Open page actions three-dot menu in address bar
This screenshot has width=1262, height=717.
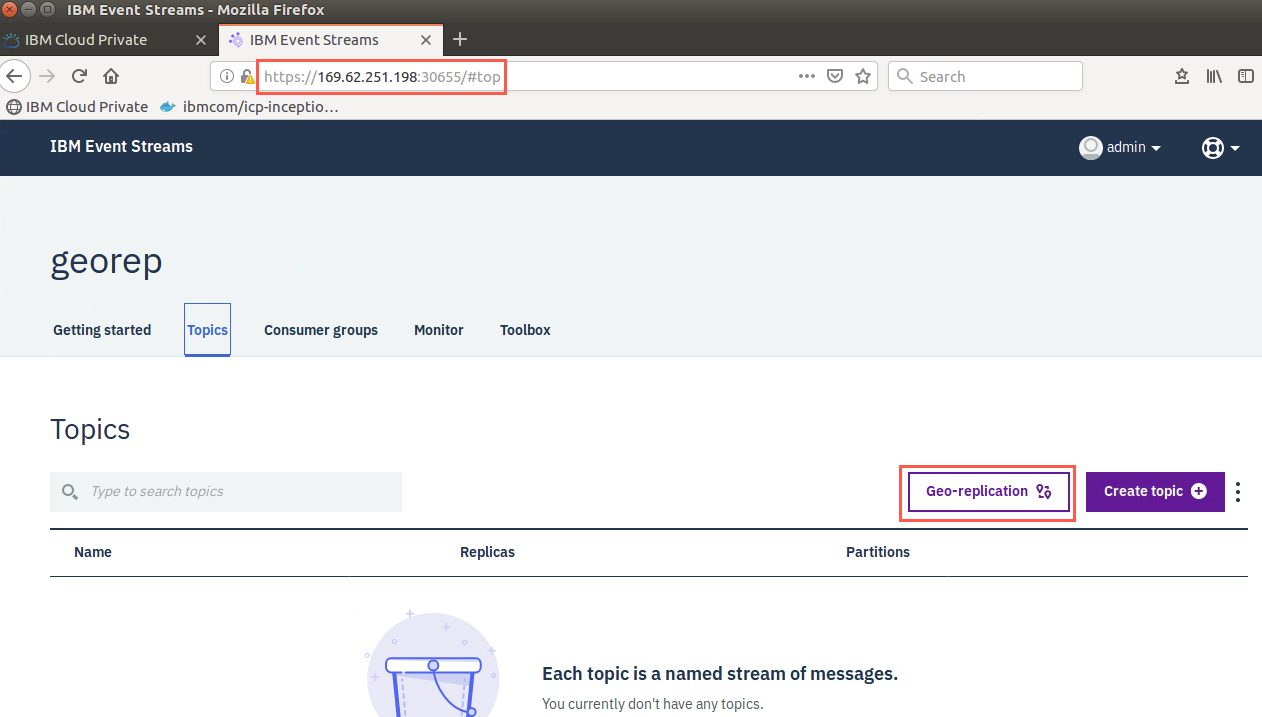click(806, 76)
